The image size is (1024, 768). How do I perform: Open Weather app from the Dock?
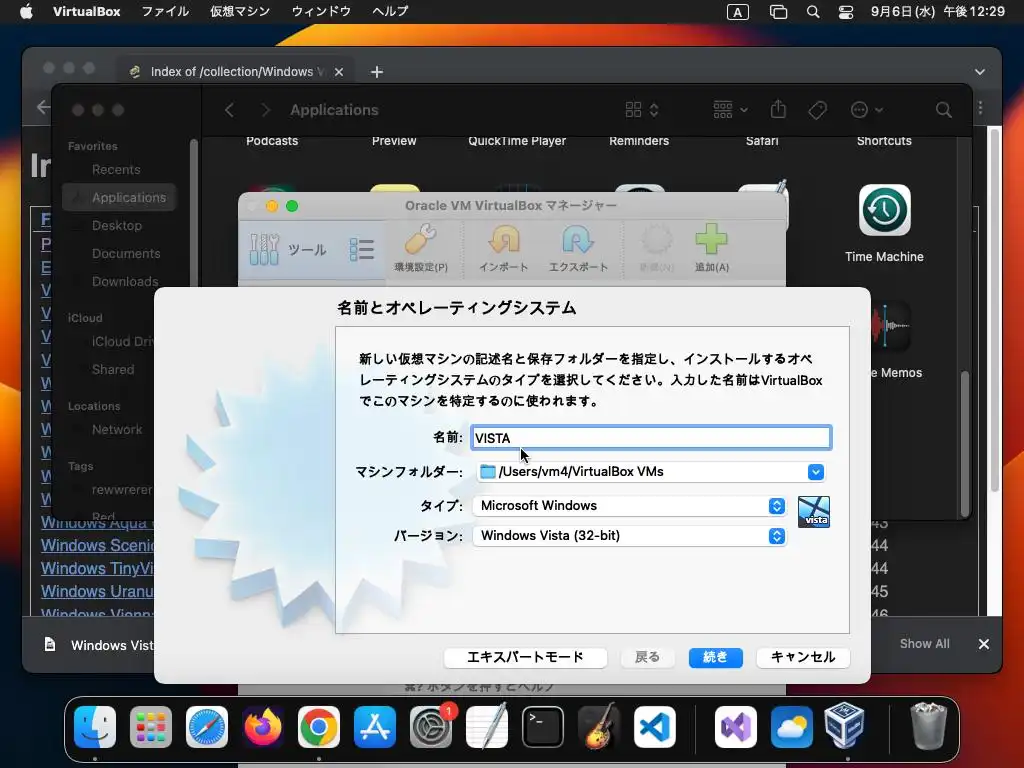click(x=792, y=727)
